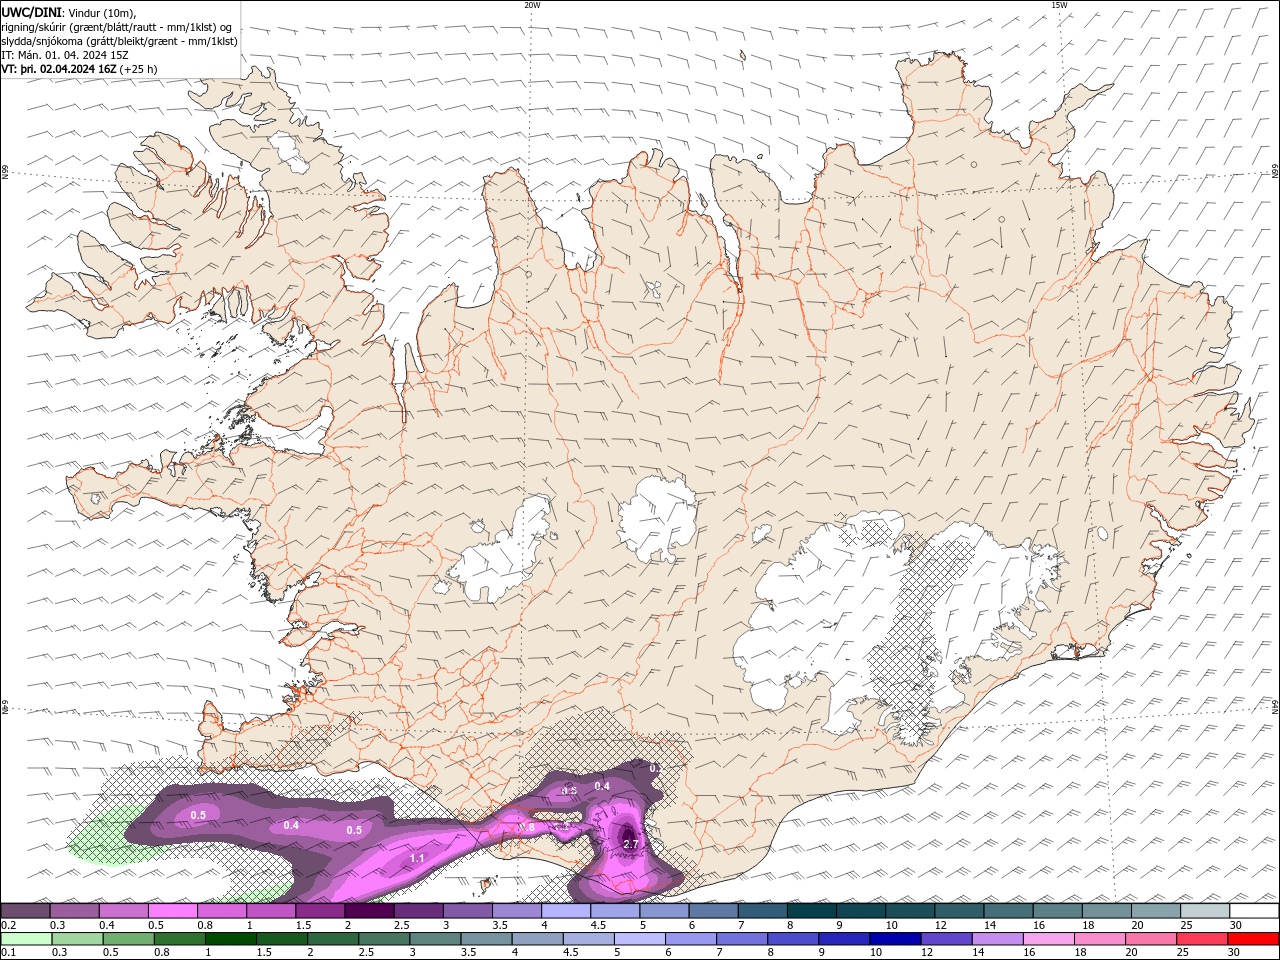This screenshot has height=960, width=1280.
Task: Select the 0.1 pale green rain legend swatch
Action: [x=26, y=939]
